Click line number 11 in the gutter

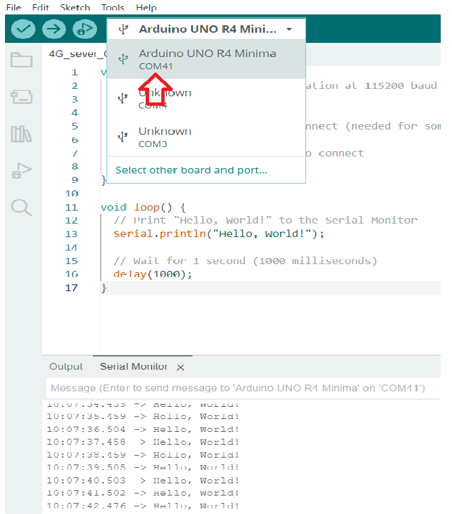[71, 207]
